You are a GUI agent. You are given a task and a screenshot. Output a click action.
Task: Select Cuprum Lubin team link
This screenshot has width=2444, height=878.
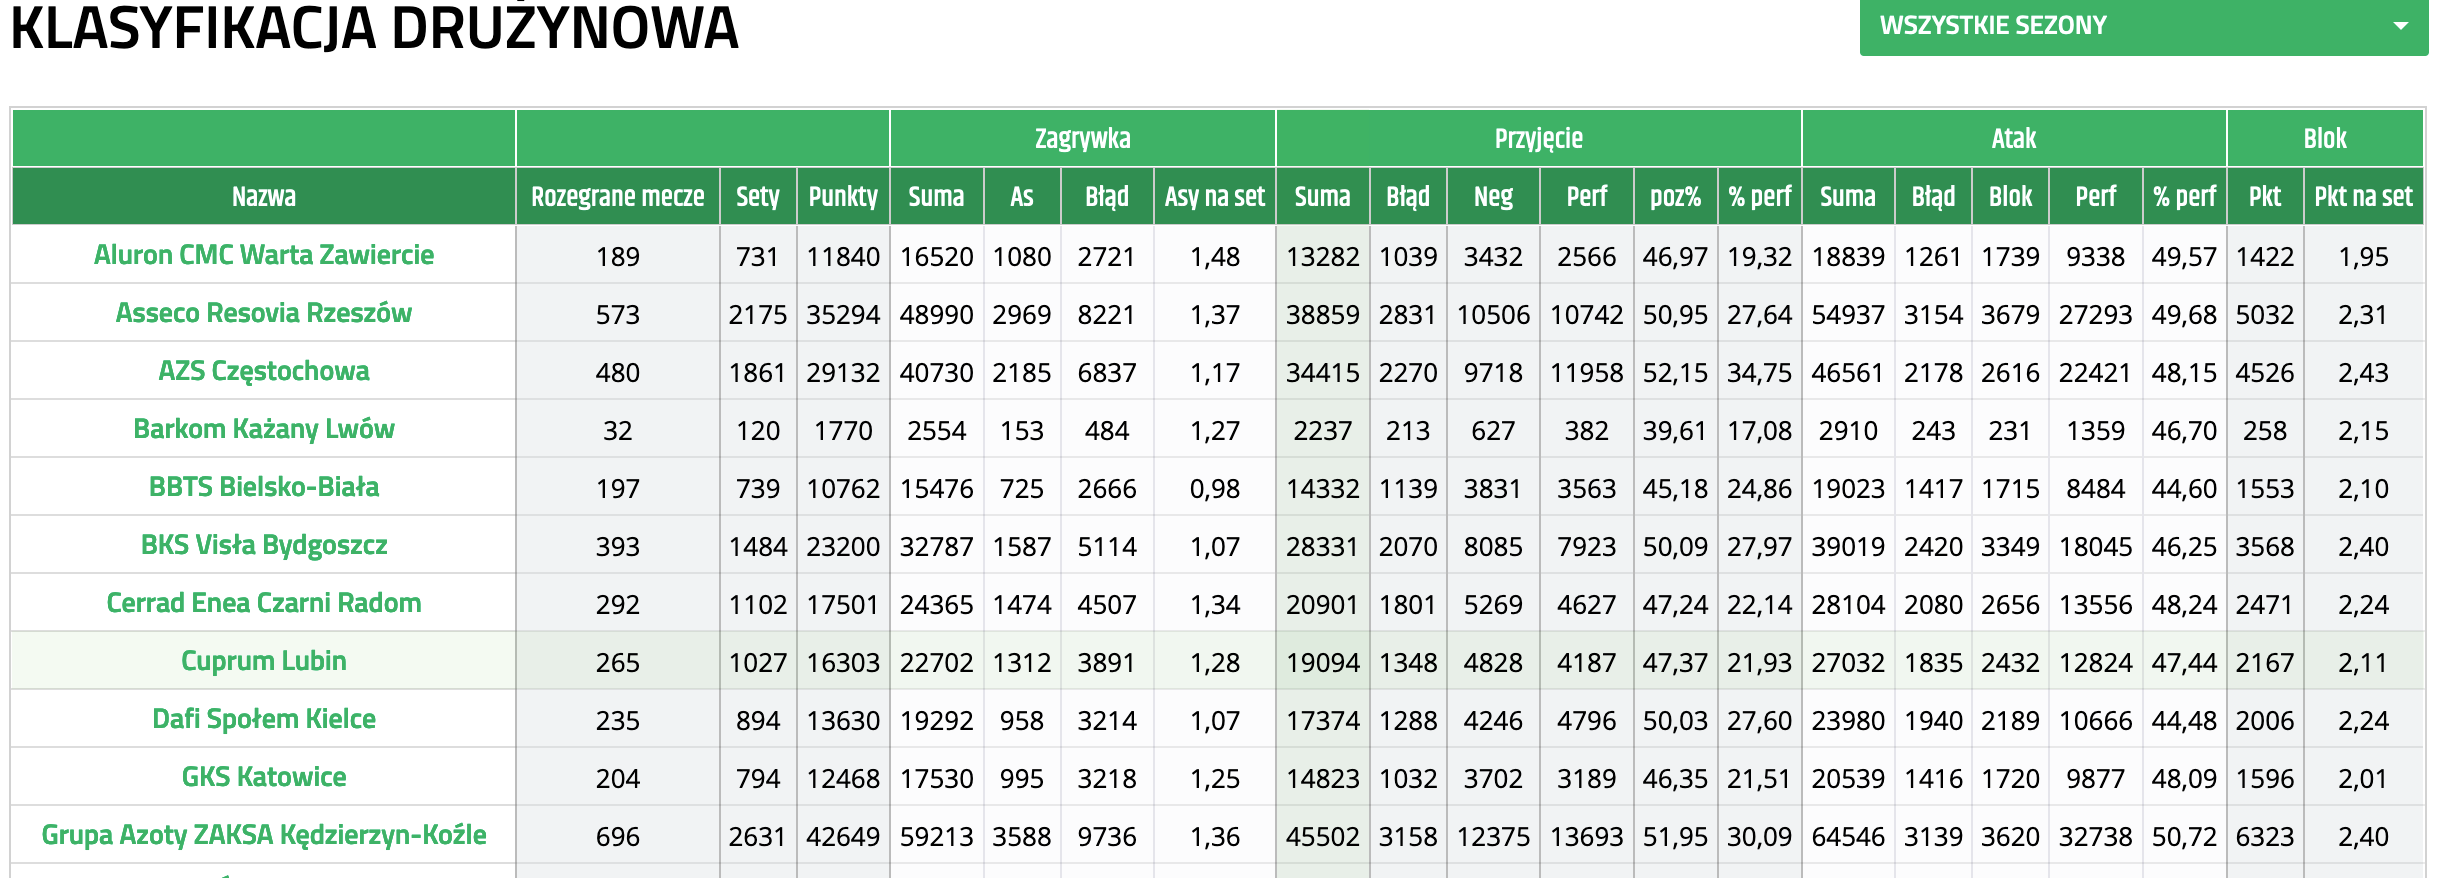pyautogui.click(x=263, y=661)
